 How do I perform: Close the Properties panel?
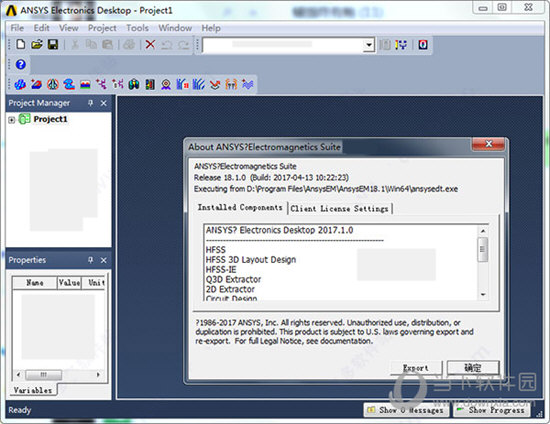[103, 260]
